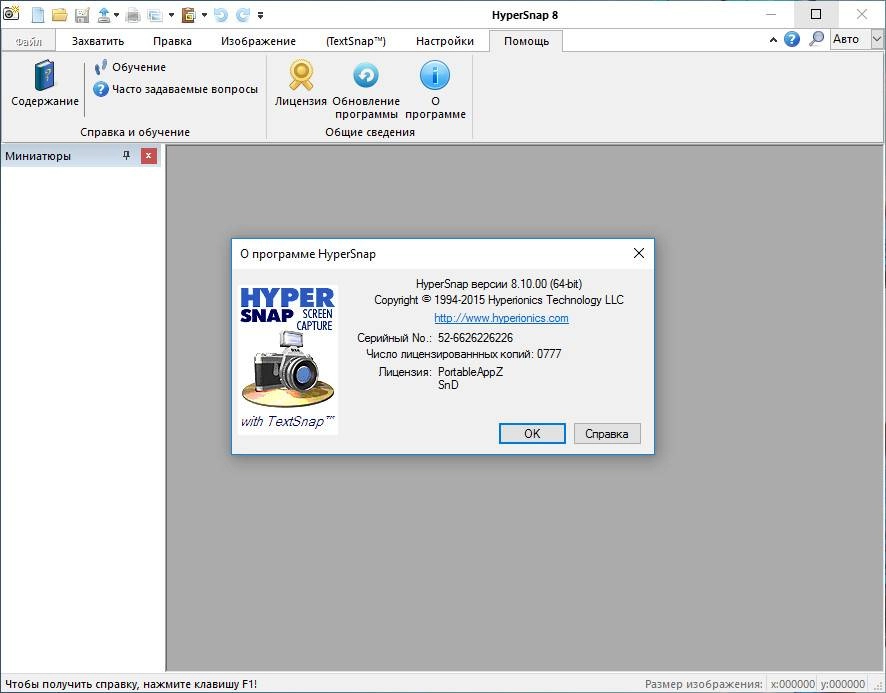Switch to the Захватить ribbon tab
Screen dimensions: 886x693
(98, 41)
